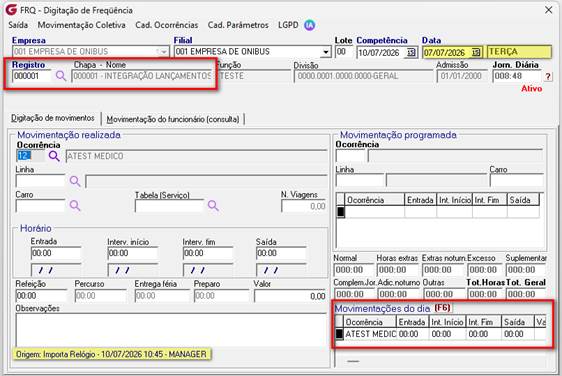Click Int. Início header in Movimentação programada grid

454,200
